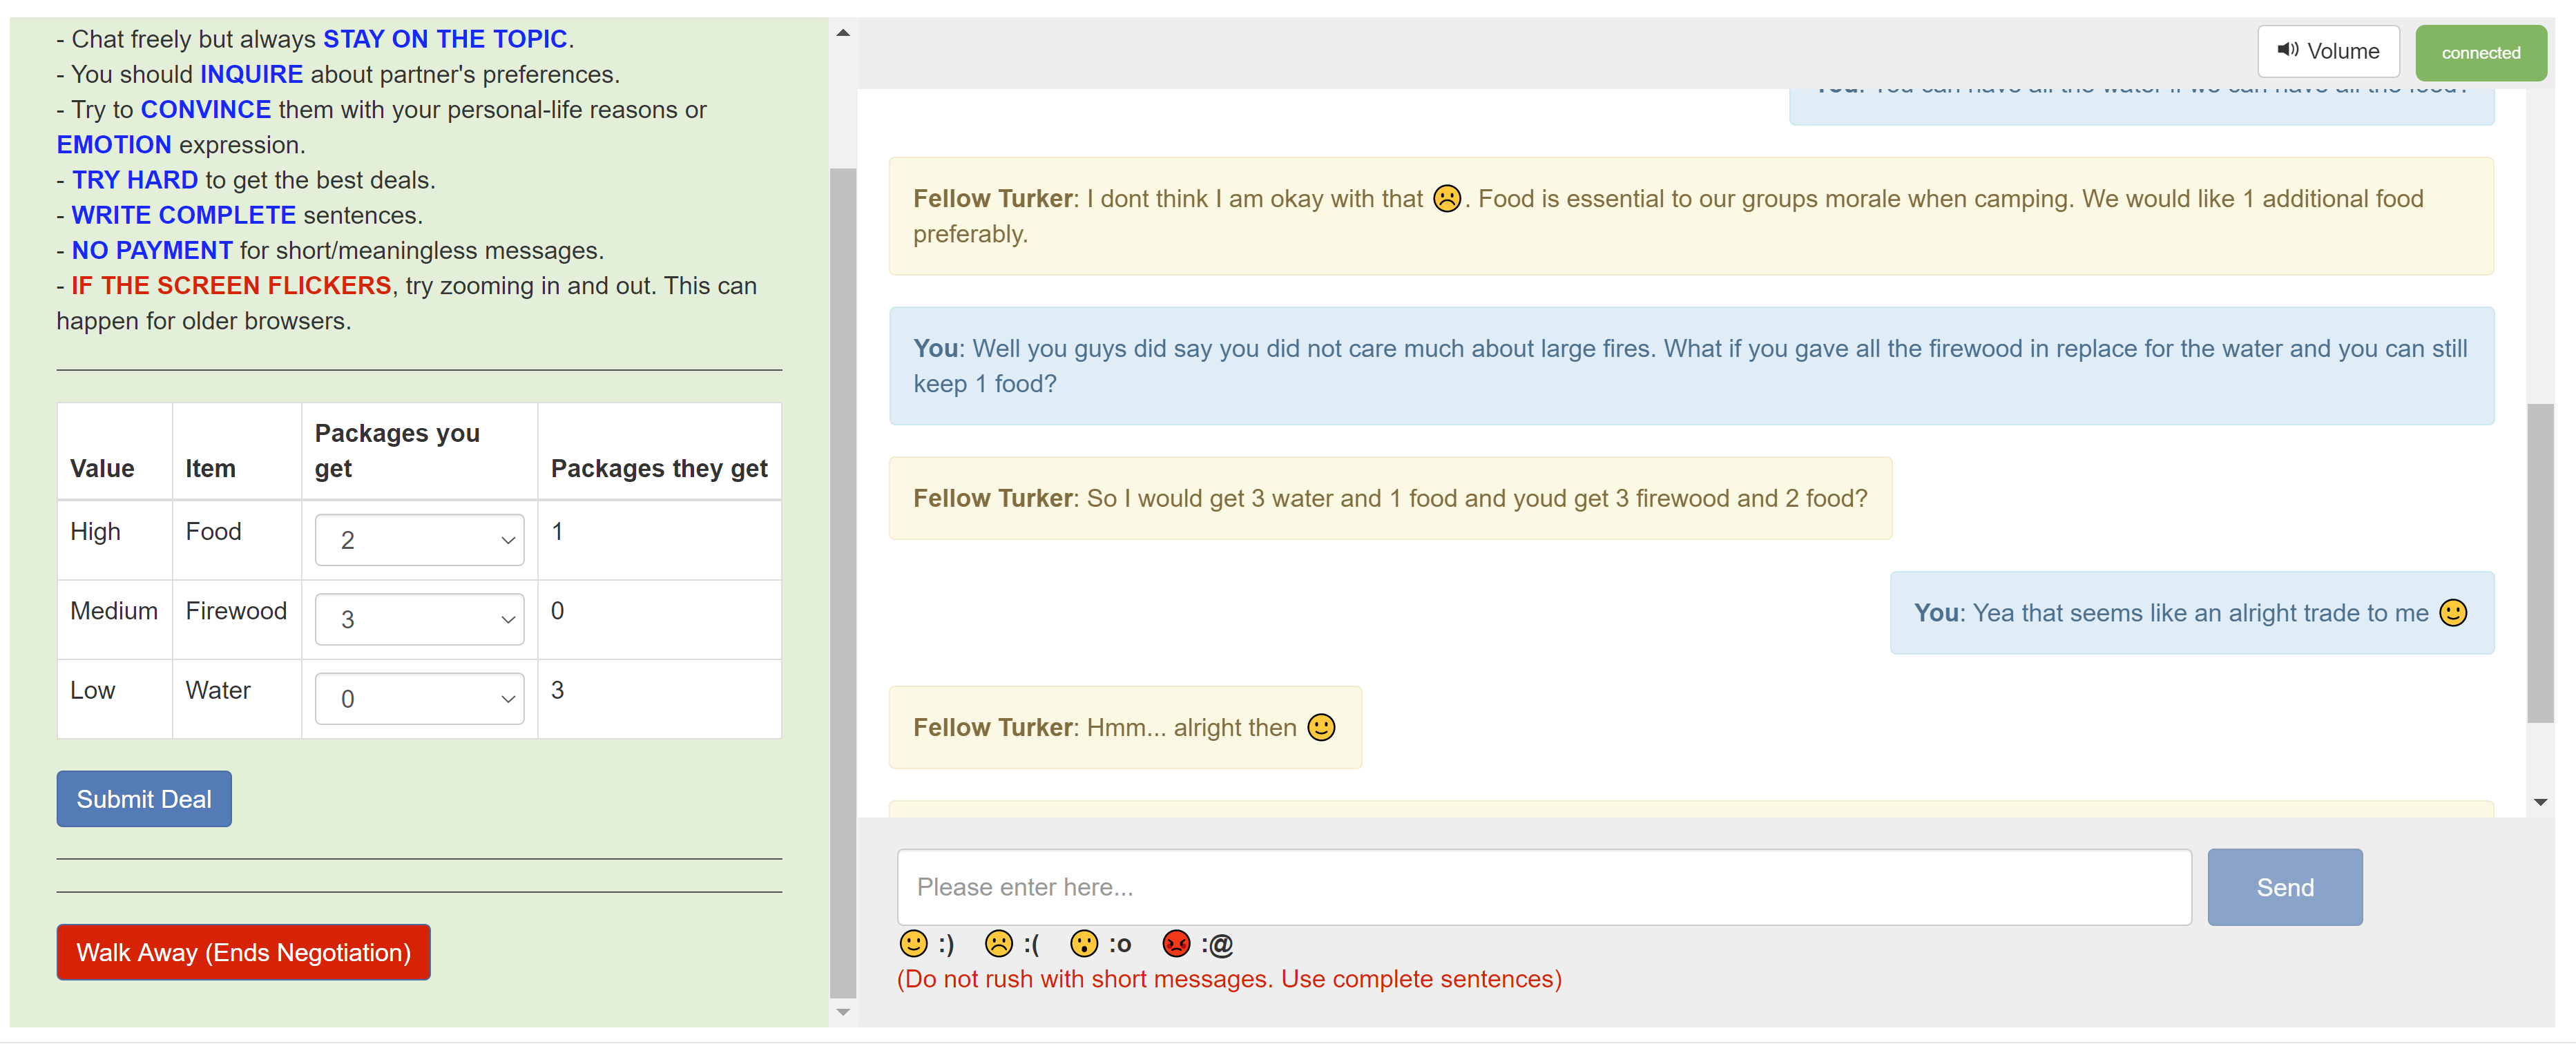
Task: Toggle the Volume button
Action: (x=2328, y=51)
